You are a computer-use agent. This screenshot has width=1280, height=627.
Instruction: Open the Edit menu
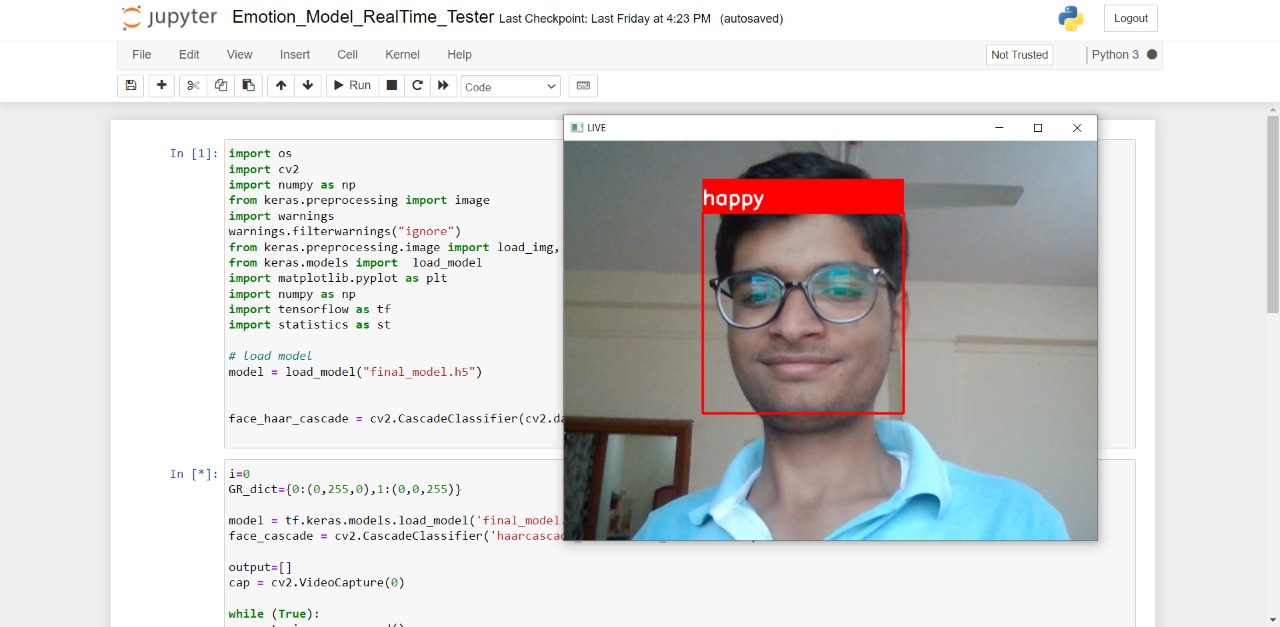189,55
